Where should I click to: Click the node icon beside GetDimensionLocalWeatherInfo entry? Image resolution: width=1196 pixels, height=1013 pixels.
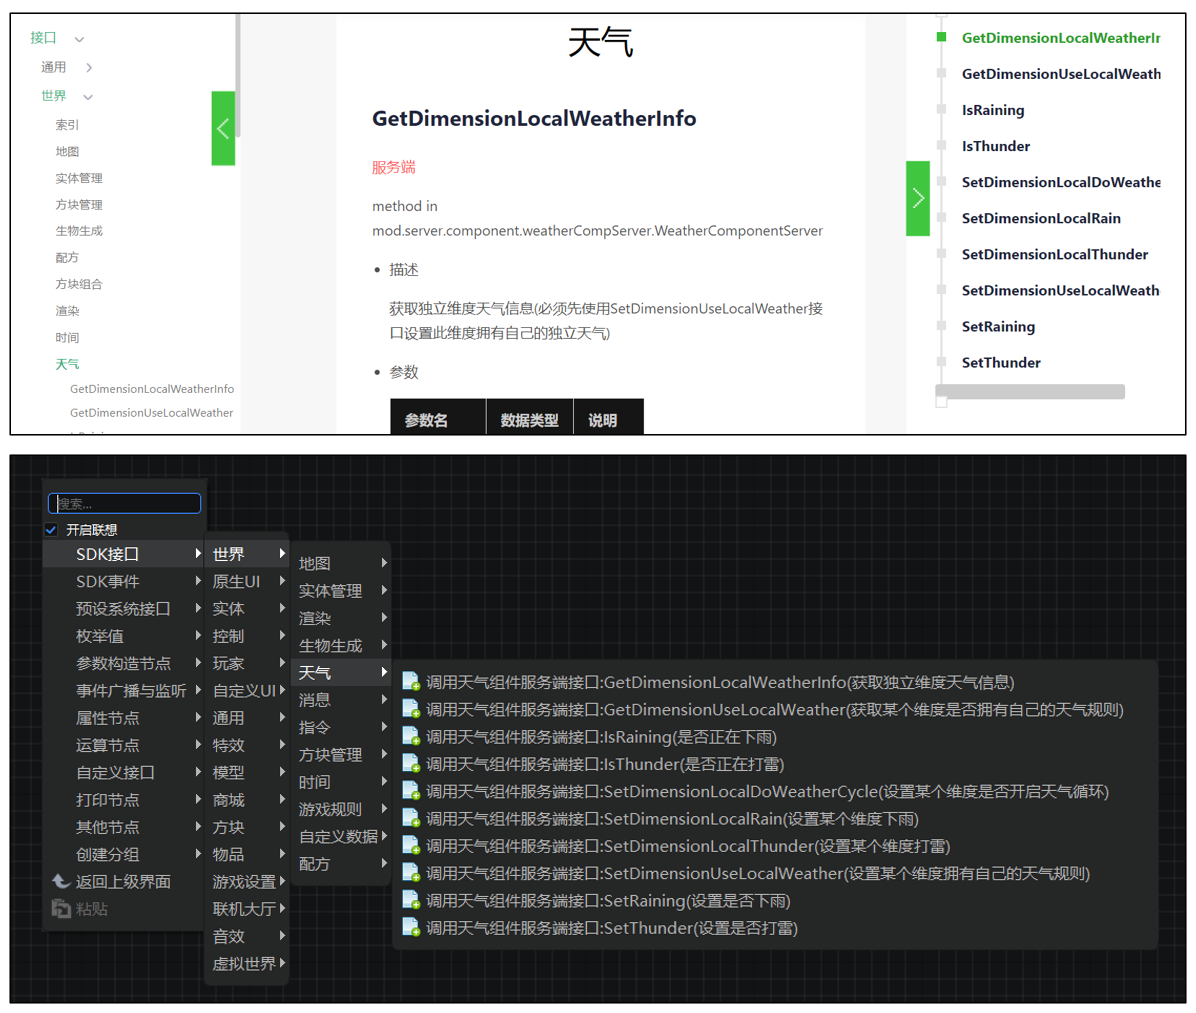(x=411, y=682)
